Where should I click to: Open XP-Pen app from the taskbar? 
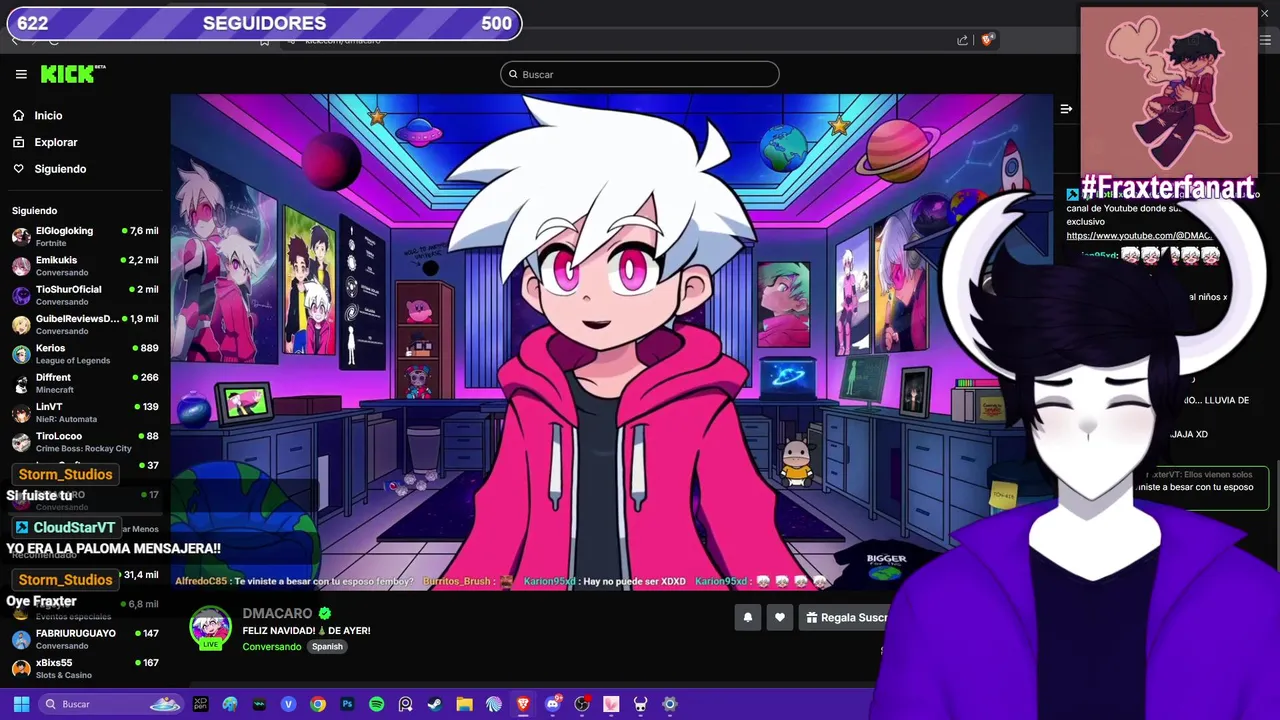[200, 704]
